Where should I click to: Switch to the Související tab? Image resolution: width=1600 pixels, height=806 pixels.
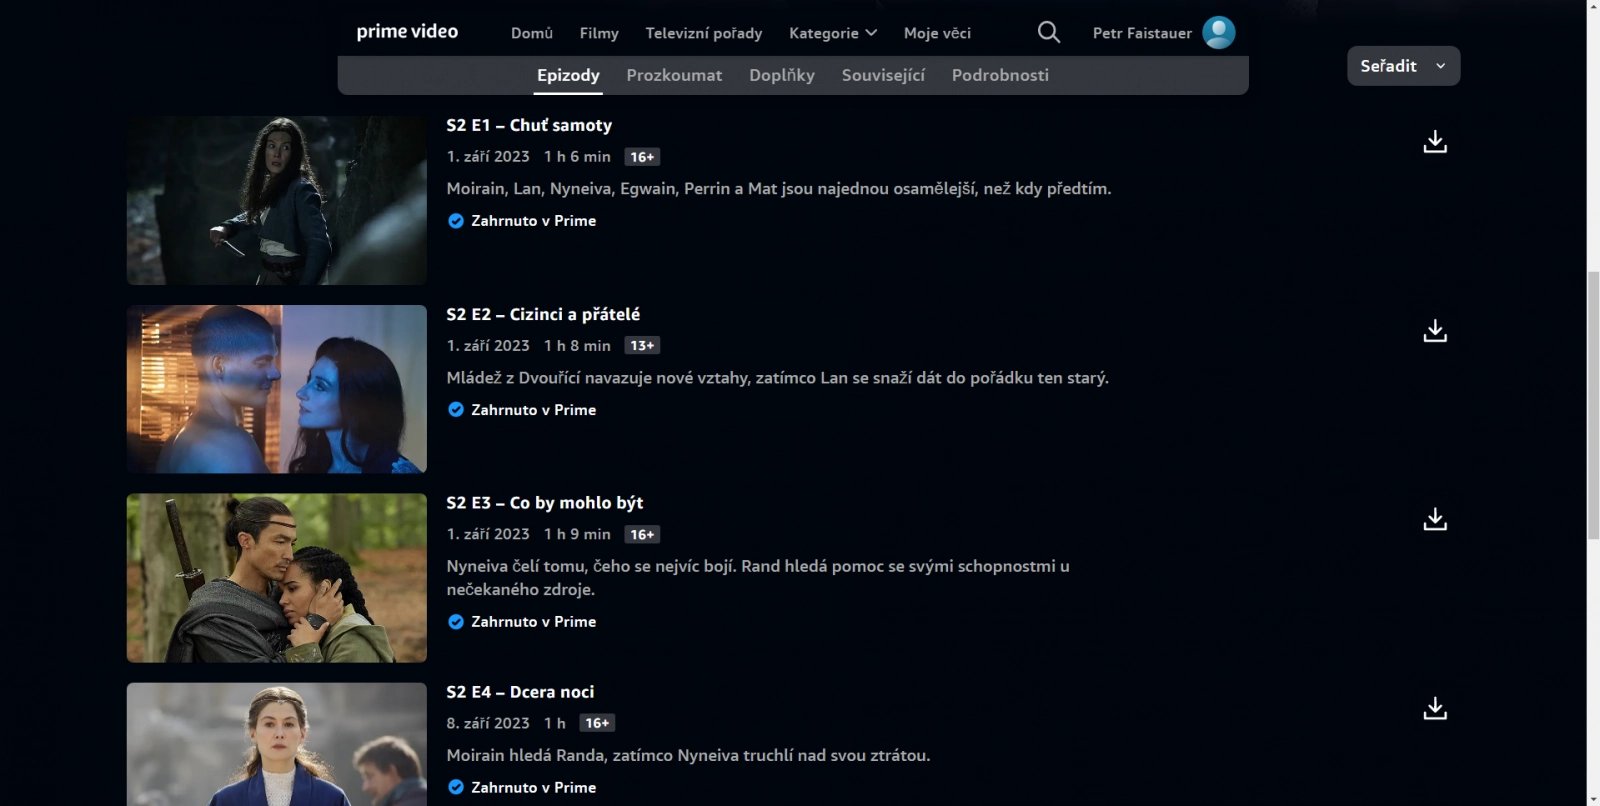click(883, 75)
